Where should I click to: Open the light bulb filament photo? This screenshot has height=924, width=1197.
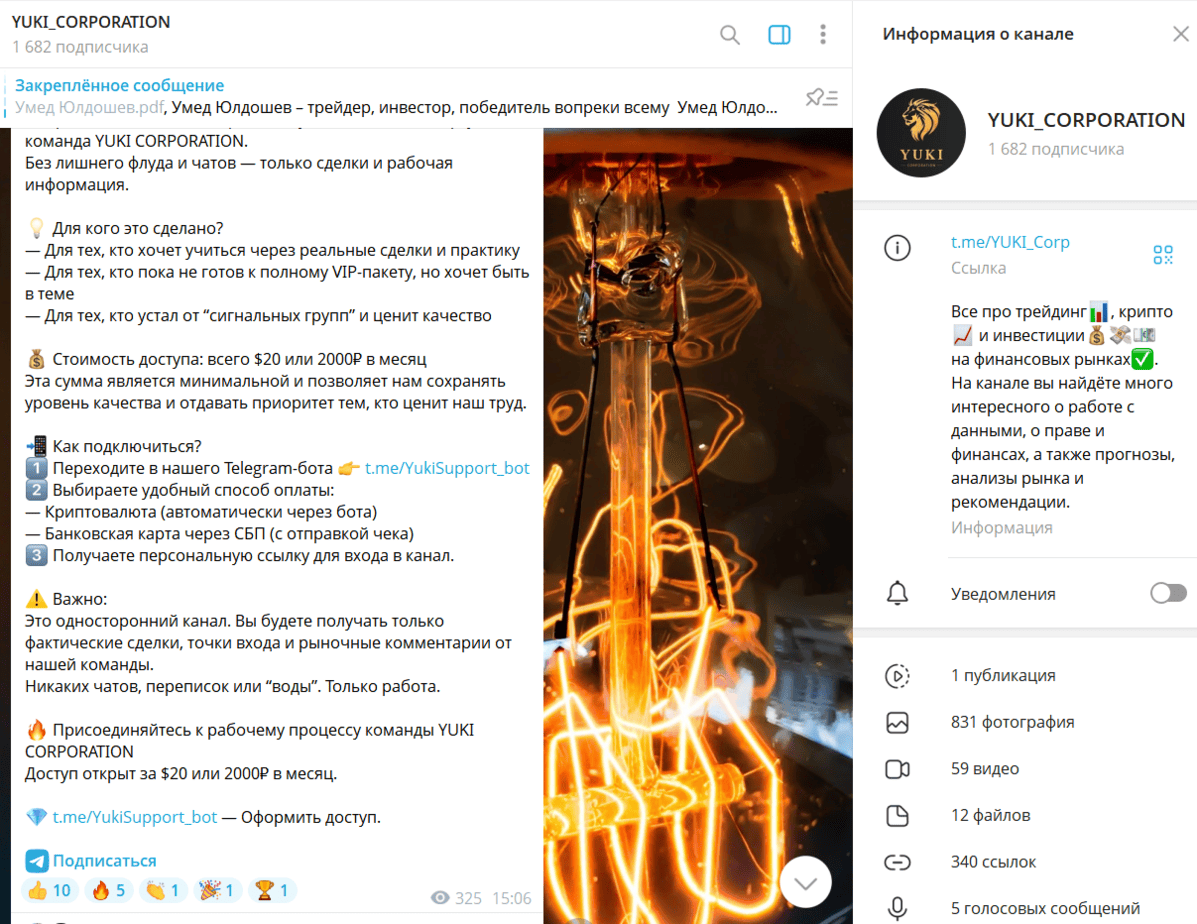pyautogui.click(x=698, y=525)
